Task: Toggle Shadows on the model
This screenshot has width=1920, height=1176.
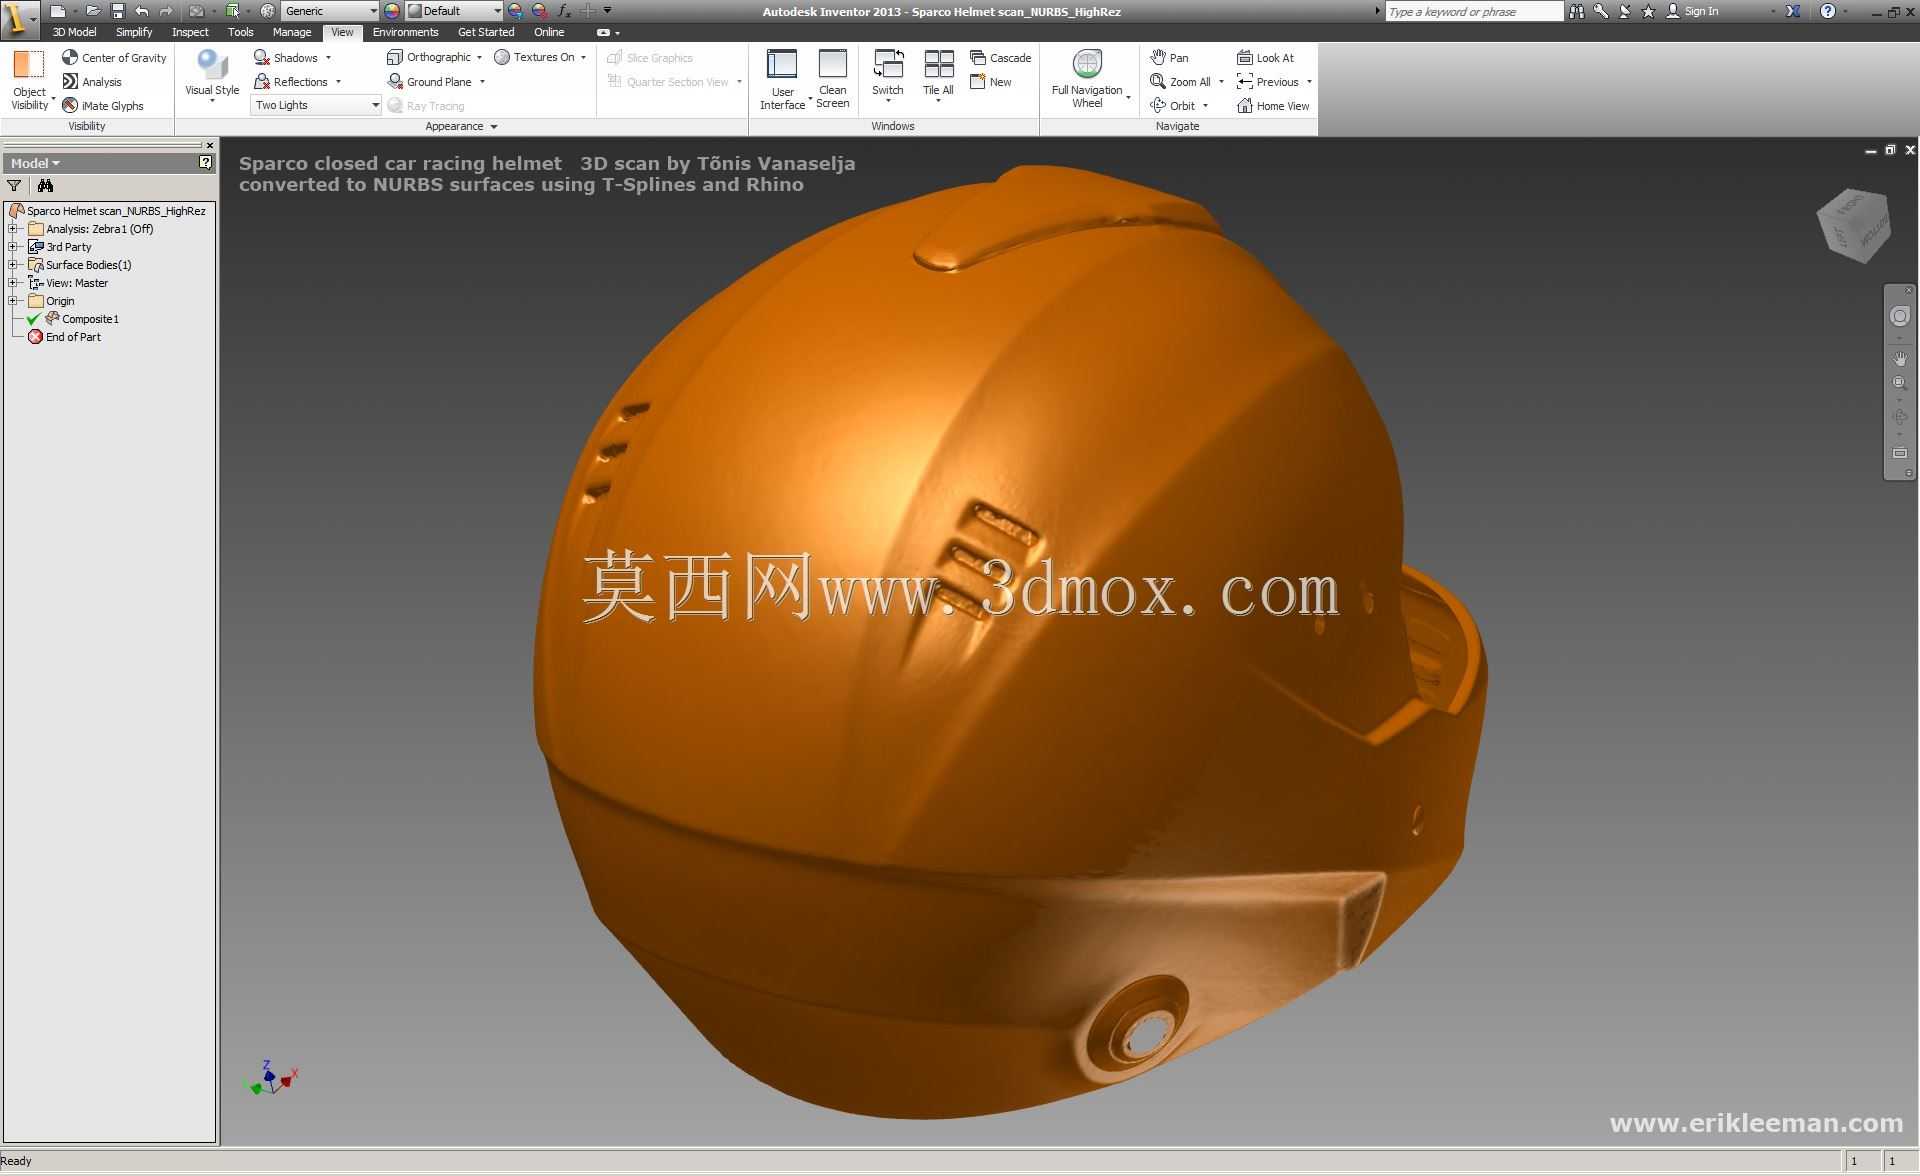Action: (x=286, y=58)
